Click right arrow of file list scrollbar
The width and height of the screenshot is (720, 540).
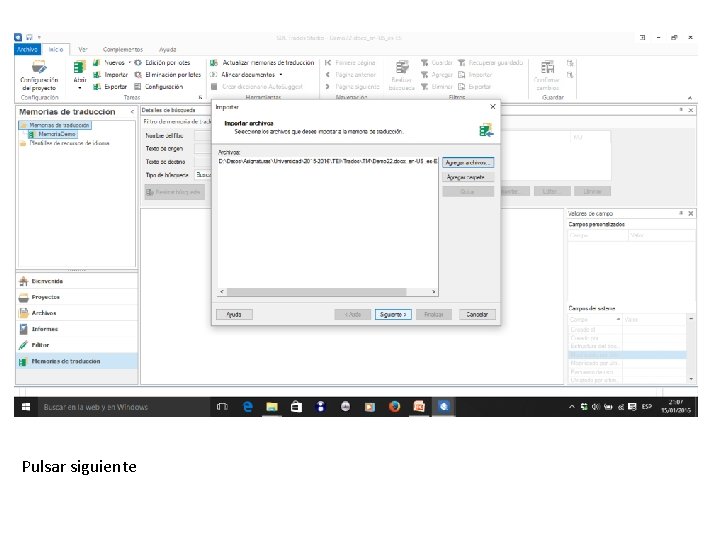433,292
